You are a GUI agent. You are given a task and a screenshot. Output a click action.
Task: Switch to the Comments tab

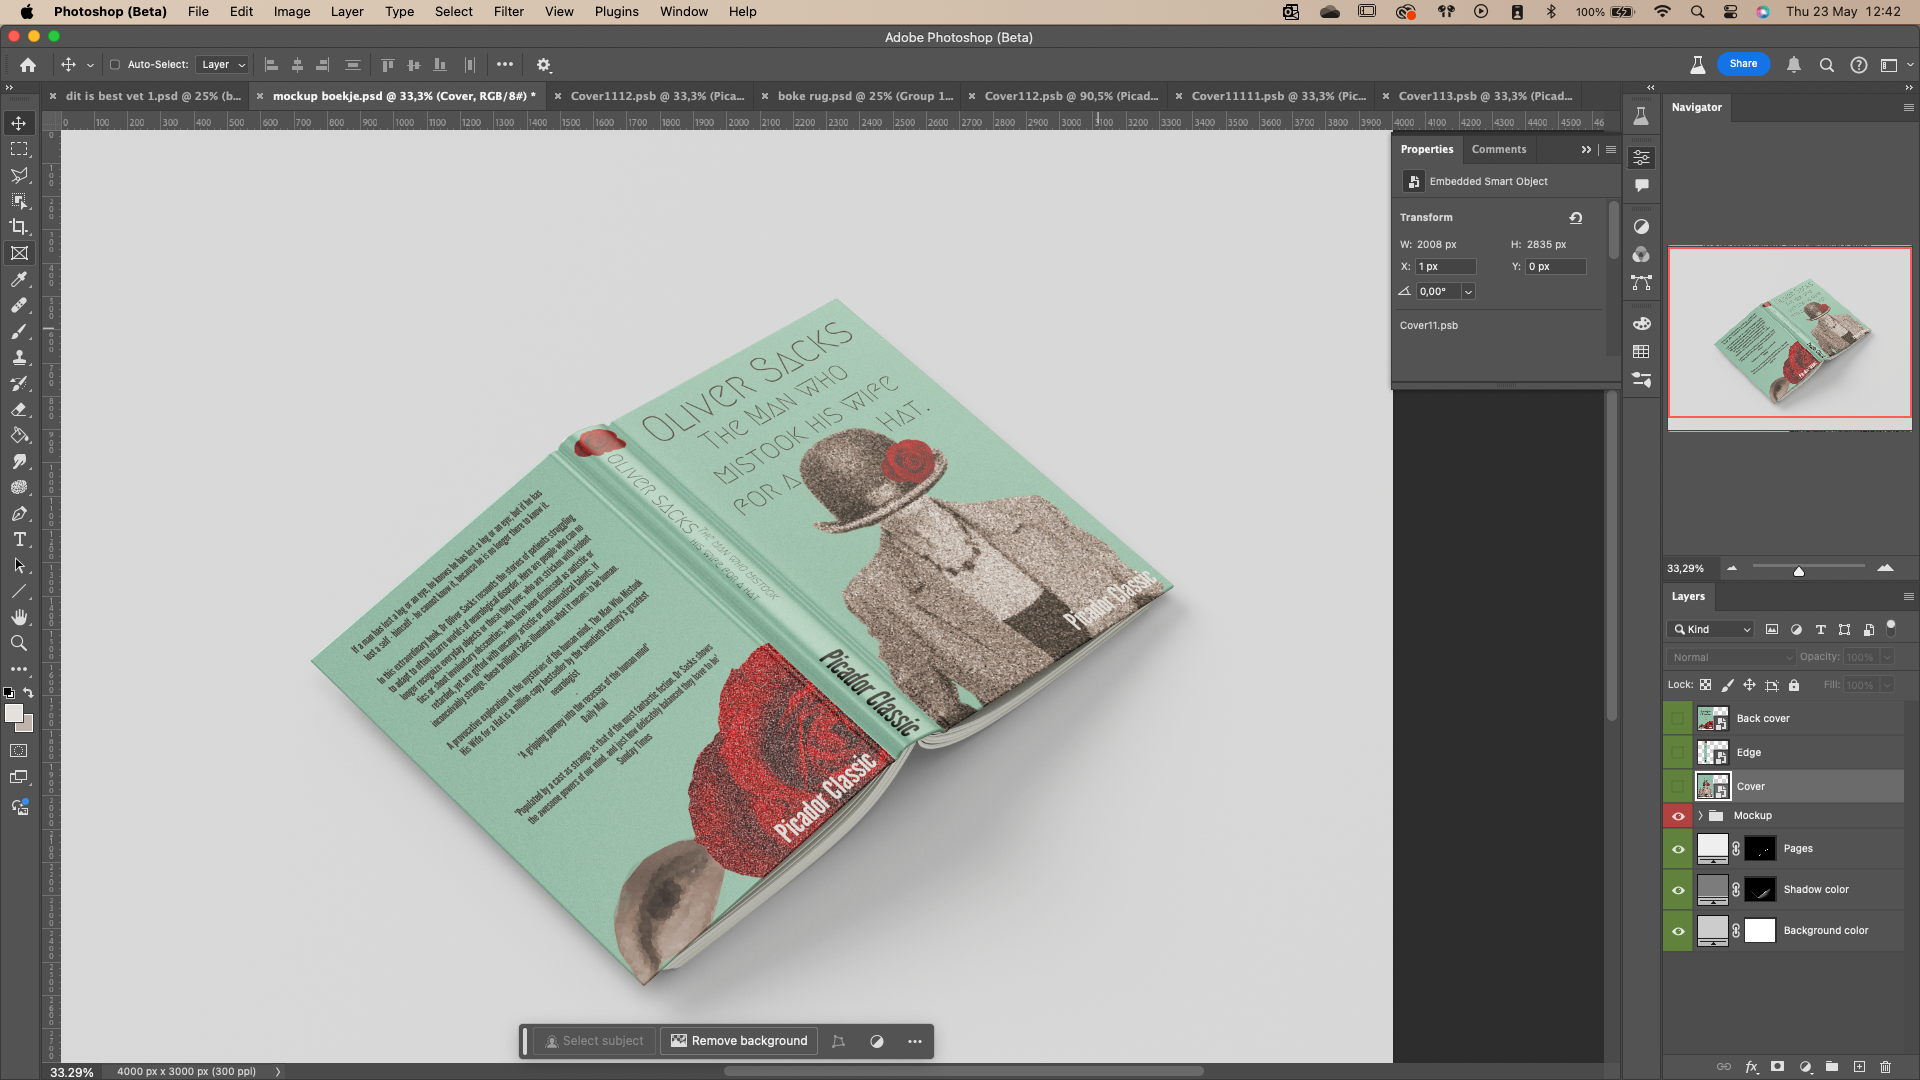pos(1498,149)
